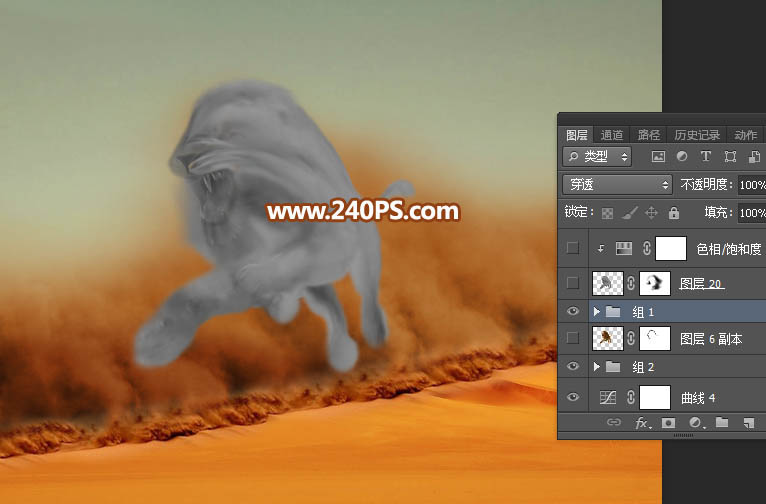Click mask link chain on 色相/饱和度 layer
Image resolution: width=766 pixels, height=504 pixels.
point(647,249)
